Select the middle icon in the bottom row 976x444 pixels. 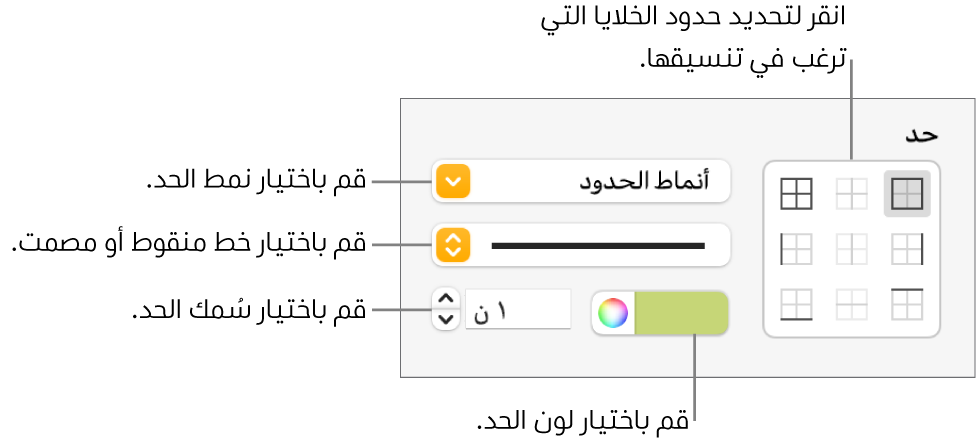[851, 302]
